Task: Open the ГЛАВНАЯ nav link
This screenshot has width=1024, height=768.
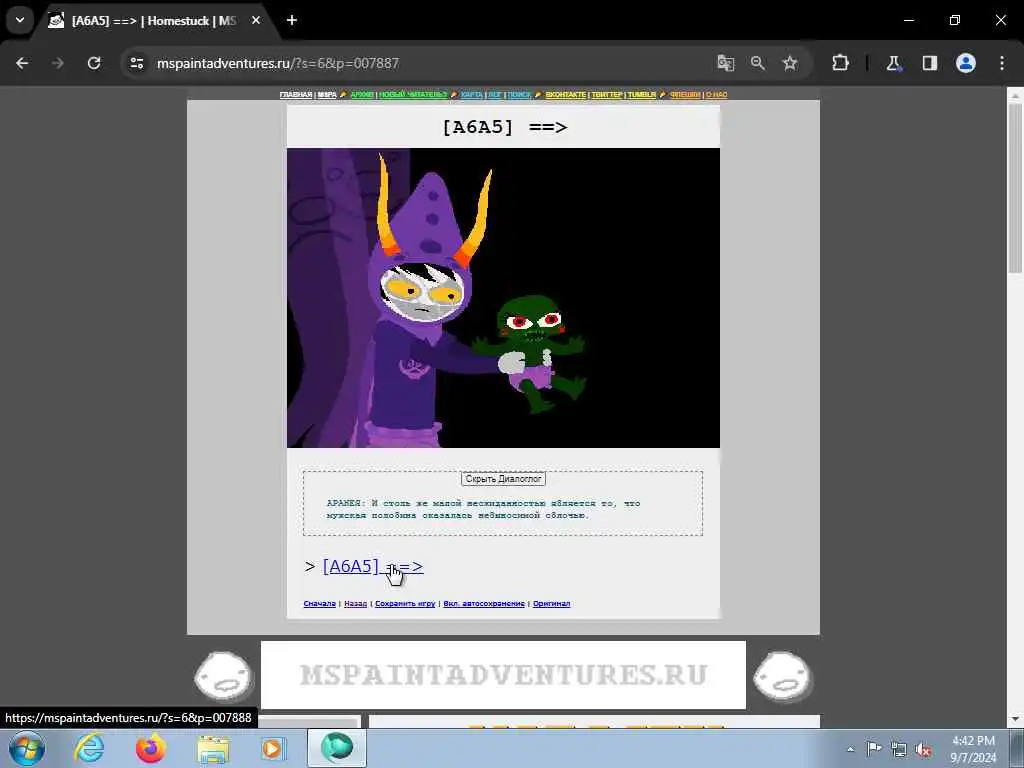Action: 296,95
